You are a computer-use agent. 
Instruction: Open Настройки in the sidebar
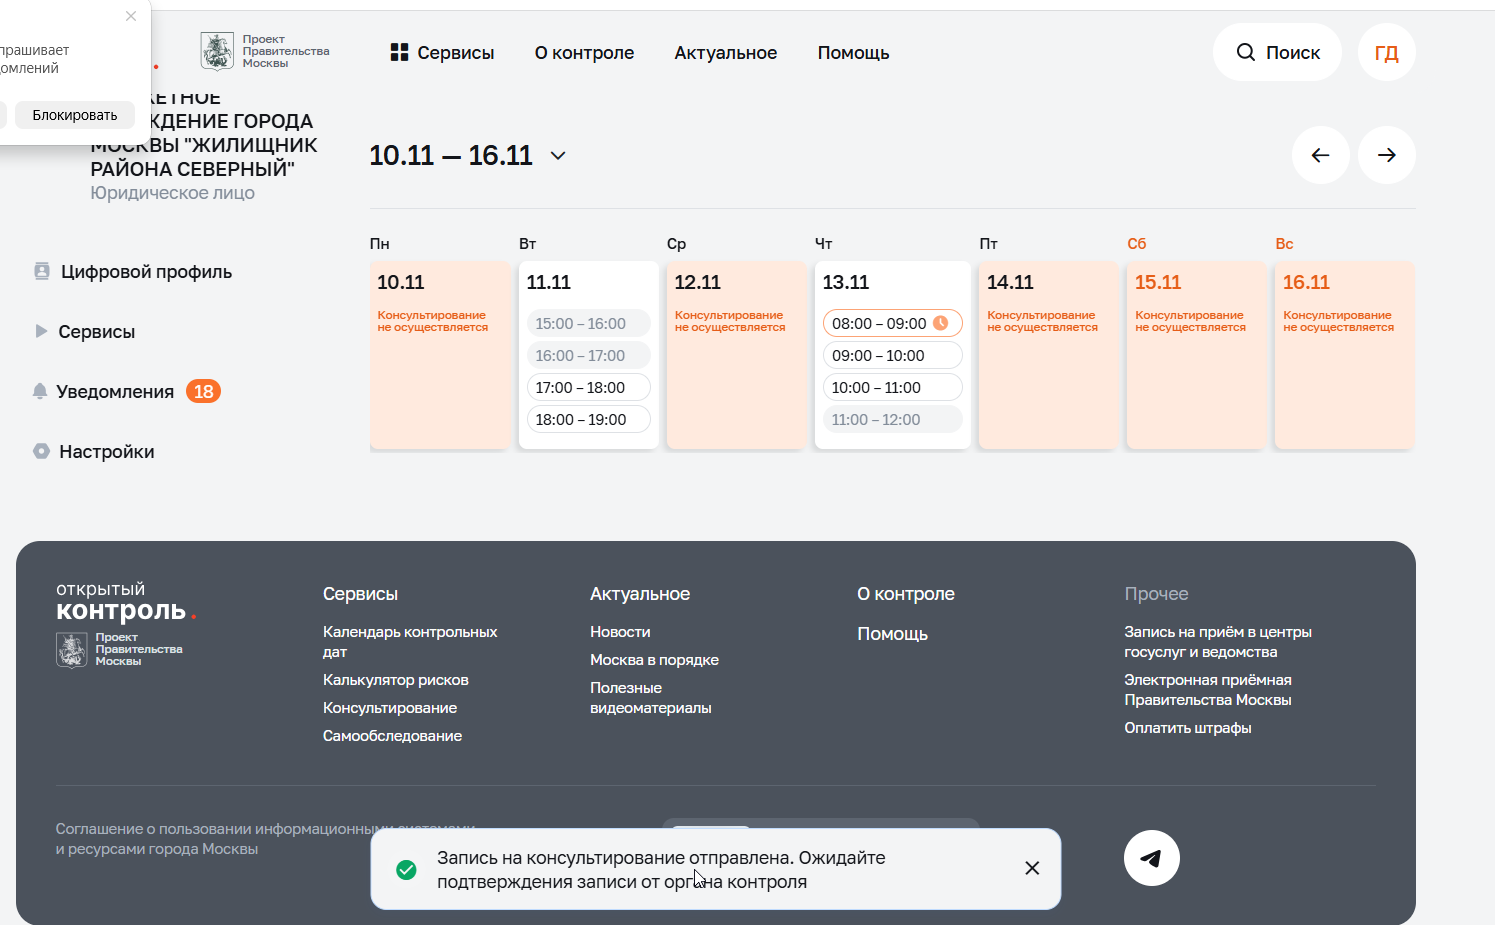(x=107, y=451)
